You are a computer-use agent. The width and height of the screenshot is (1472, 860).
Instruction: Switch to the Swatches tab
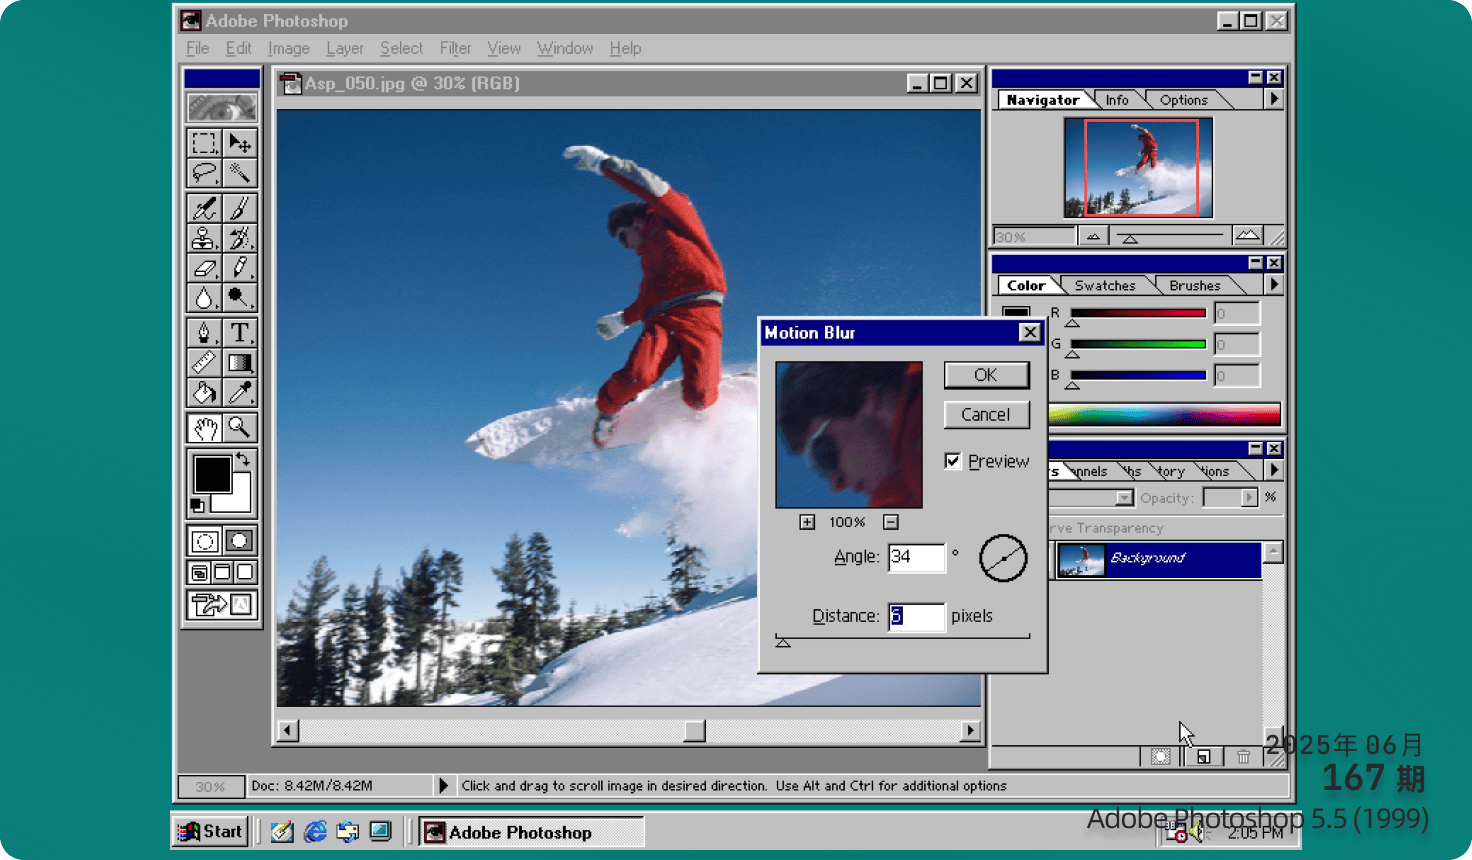(x=1105, y=286)
